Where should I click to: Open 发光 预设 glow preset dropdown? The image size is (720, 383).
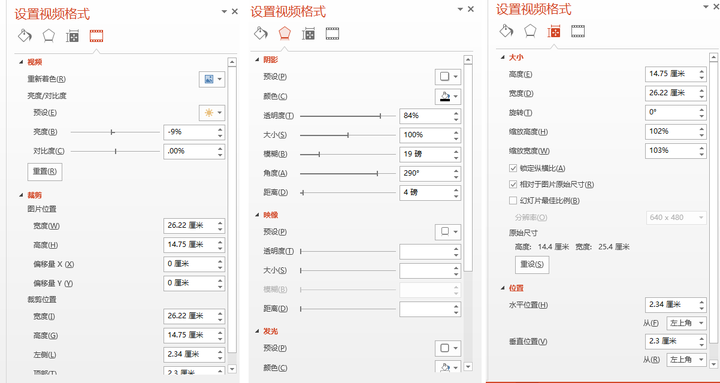point(448,348)
